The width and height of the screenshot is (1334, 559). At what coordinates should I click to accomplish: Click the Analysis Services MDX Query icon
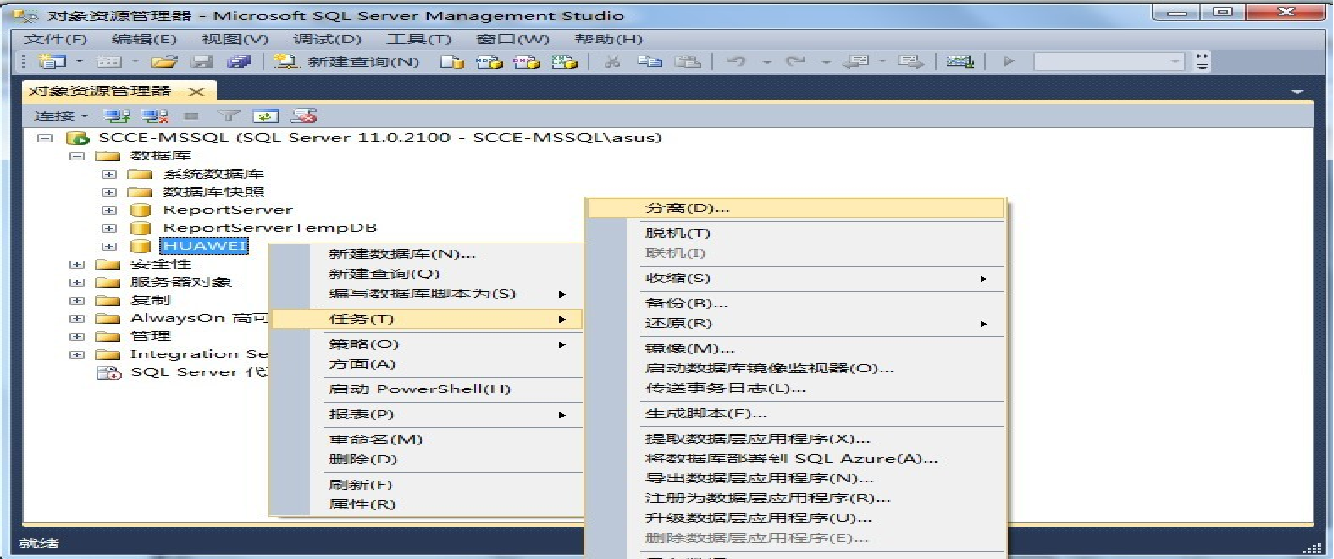(x=489, y=62)
